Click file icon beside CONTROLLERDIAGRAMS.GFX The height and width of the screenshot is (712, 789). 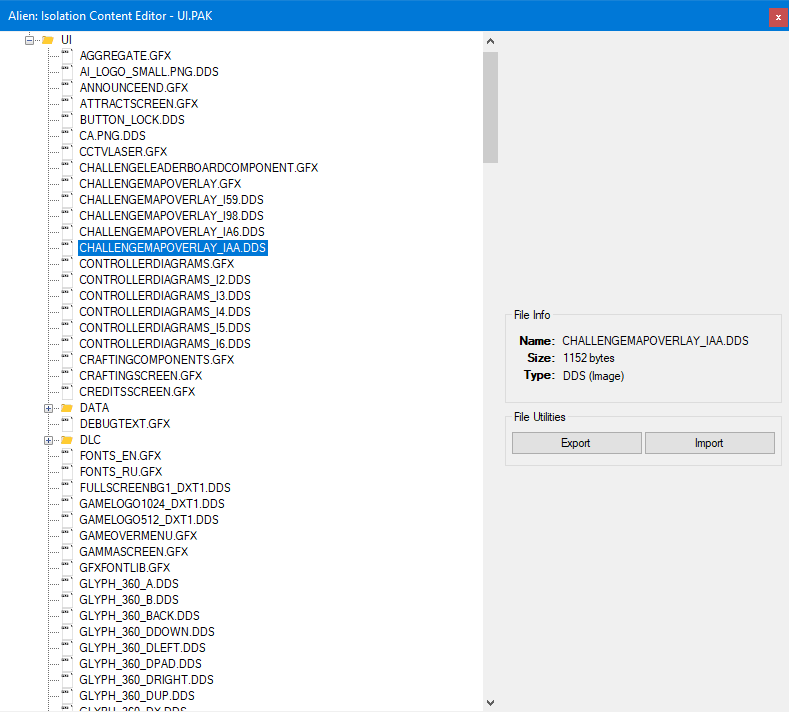pyautogui.click(x=67, y=264)
